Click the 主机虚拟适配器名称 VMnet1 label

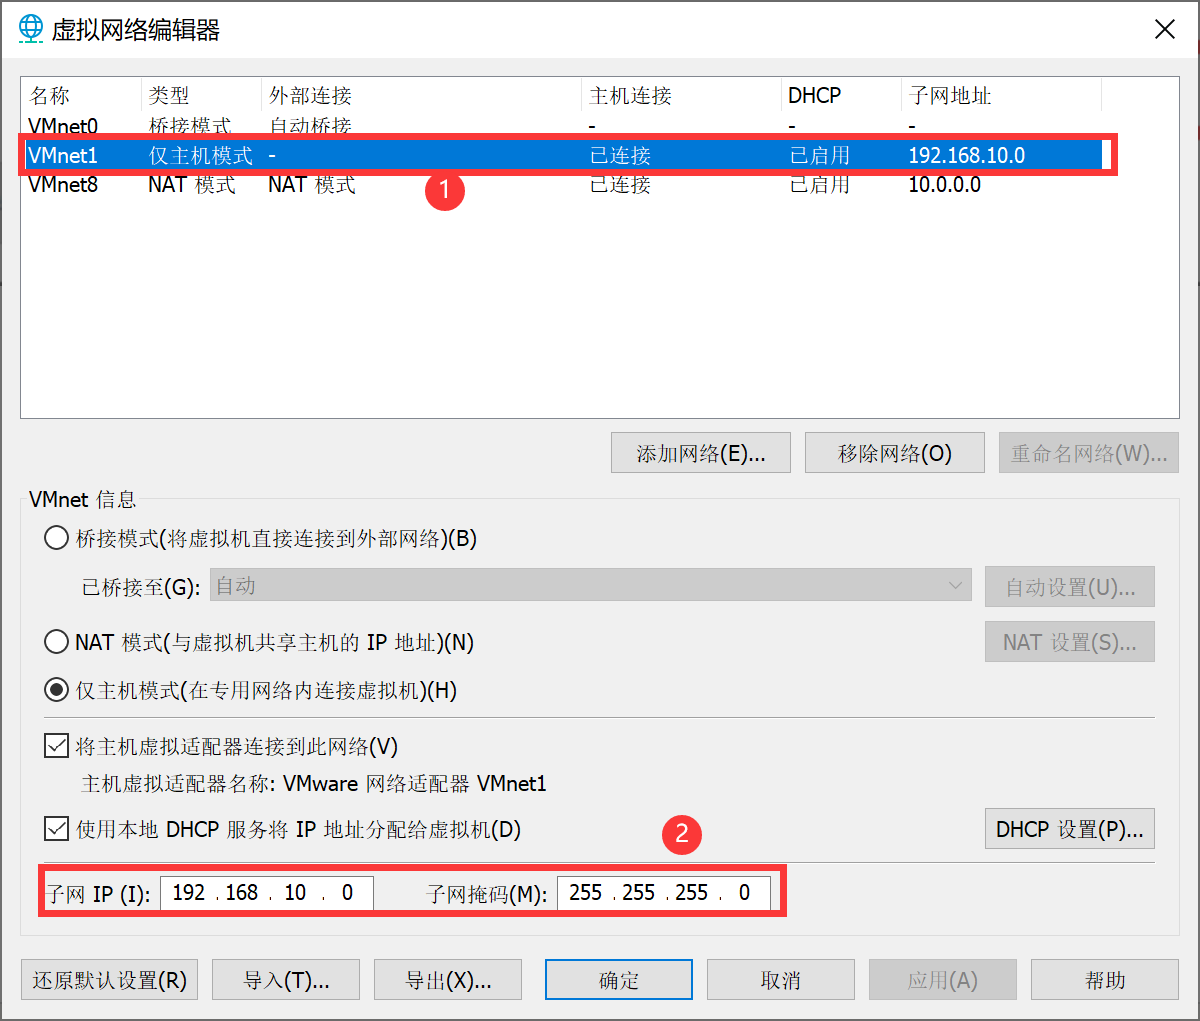314,784
